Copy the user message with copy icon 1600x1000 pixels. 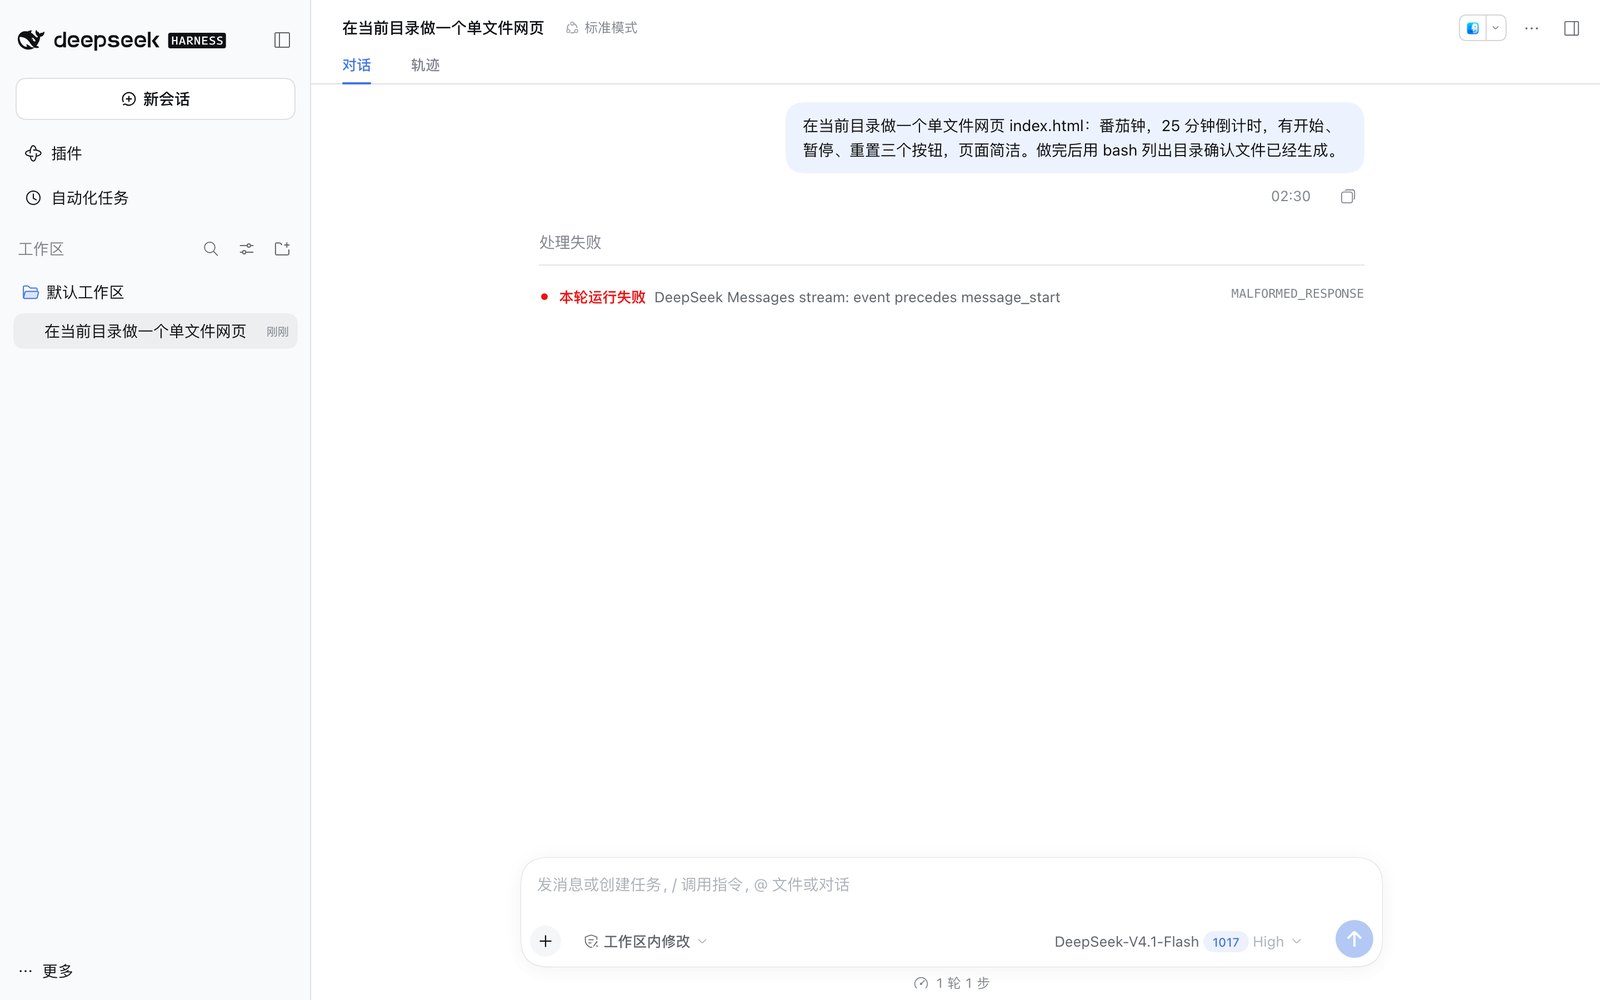tap(1347, 196)
